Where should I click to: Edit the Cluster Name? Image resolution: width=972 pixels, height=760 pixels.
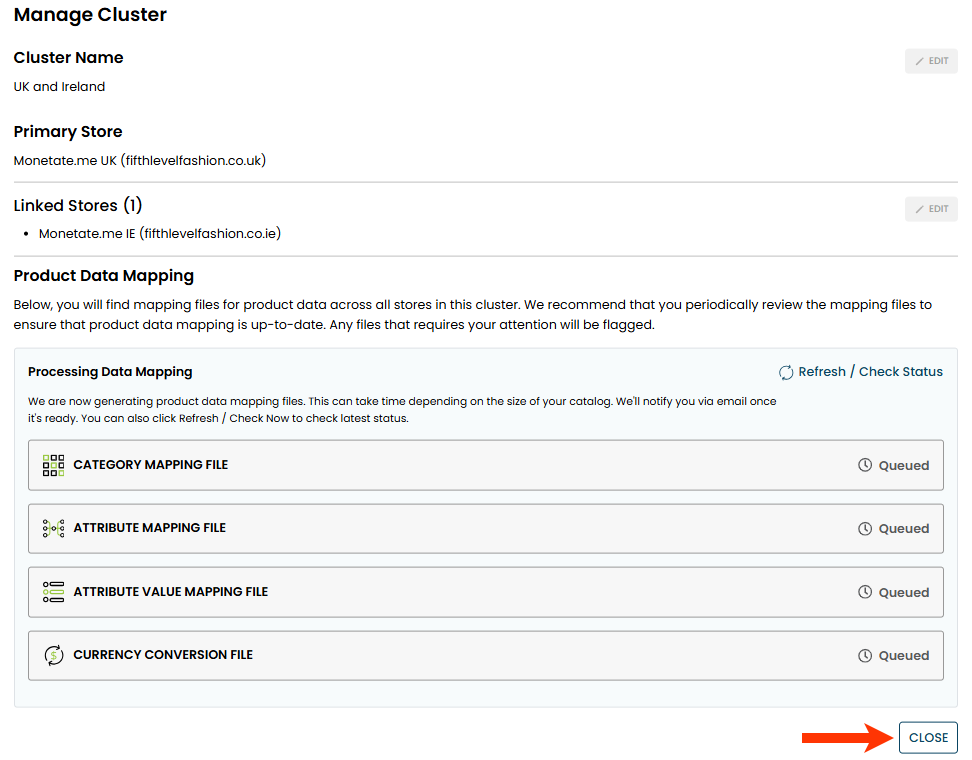(x=931, y=61)
